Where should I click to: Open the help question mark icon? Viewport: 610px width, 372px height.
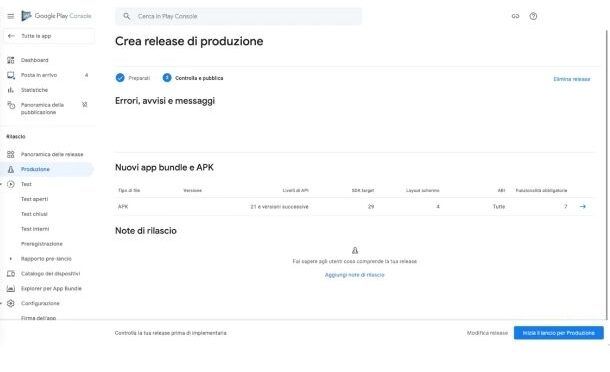533,16
